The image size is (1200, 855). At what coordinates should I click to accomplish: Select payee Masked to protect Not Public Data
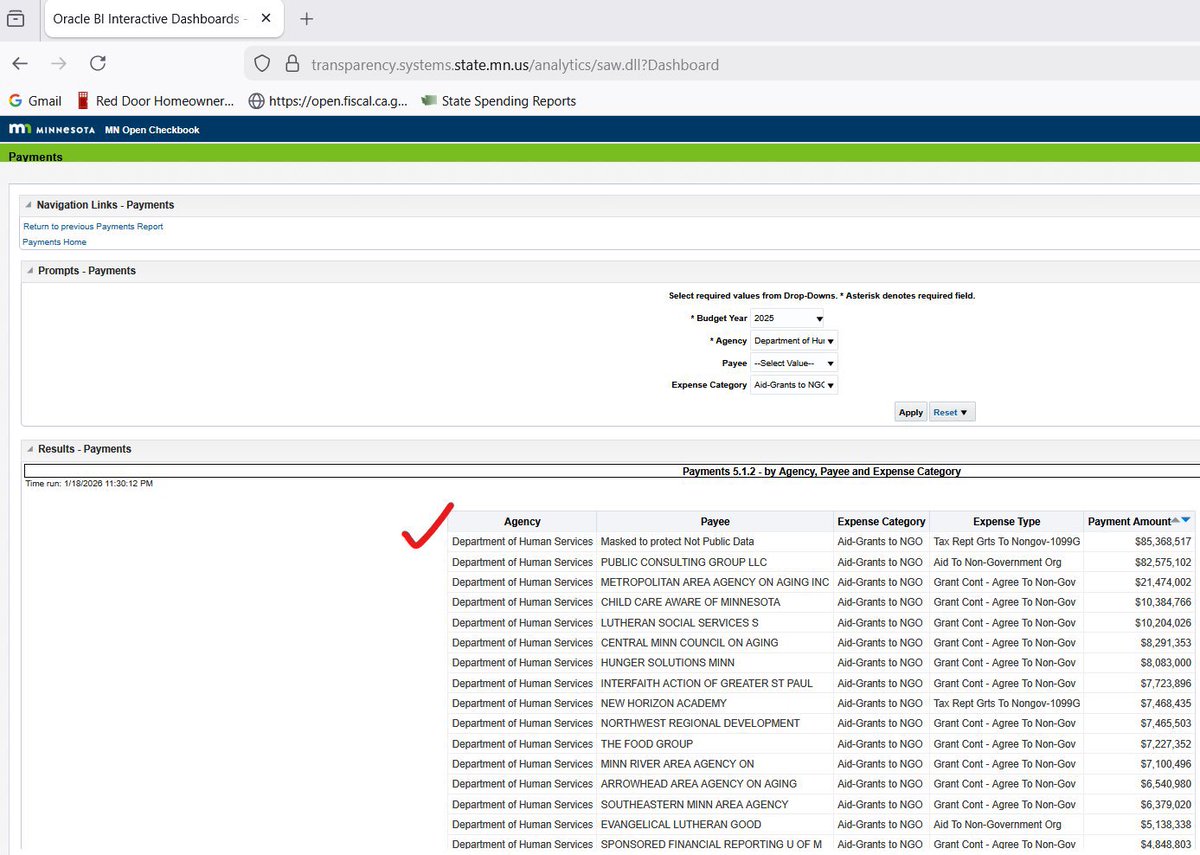677,541
